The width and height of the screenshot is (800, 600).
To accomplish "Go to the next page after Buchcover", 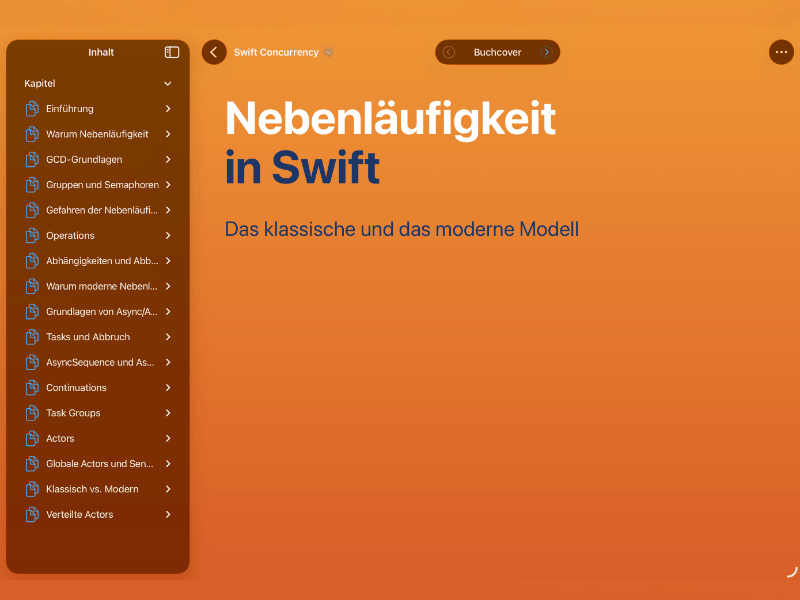I will click(546, 52).
